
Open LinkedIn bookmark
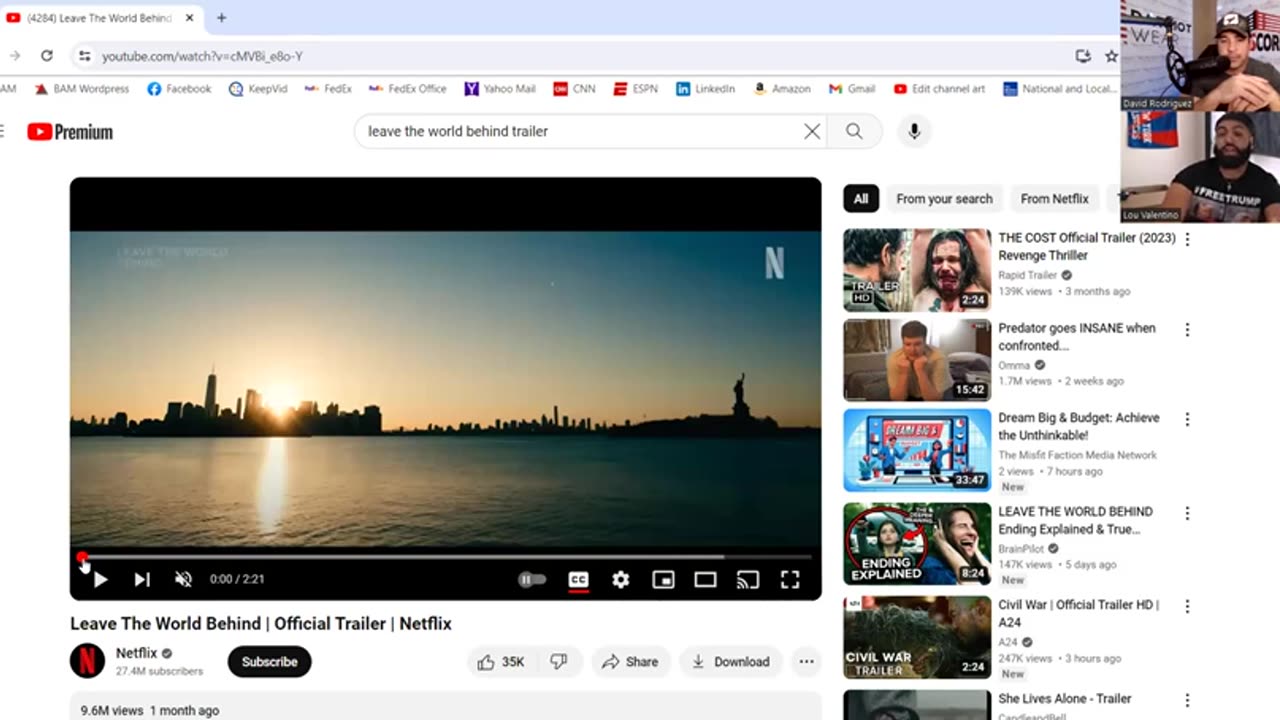point(705,89)
